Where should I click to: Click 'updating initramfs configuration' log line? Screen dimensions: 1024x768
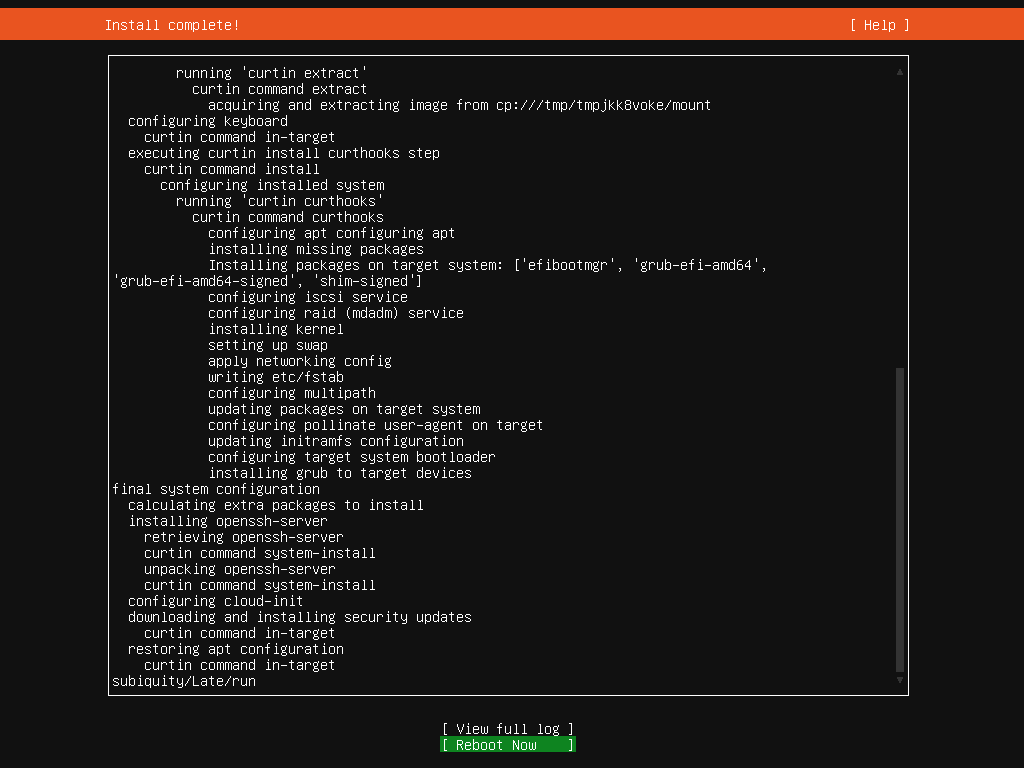(x=336, y=441)
